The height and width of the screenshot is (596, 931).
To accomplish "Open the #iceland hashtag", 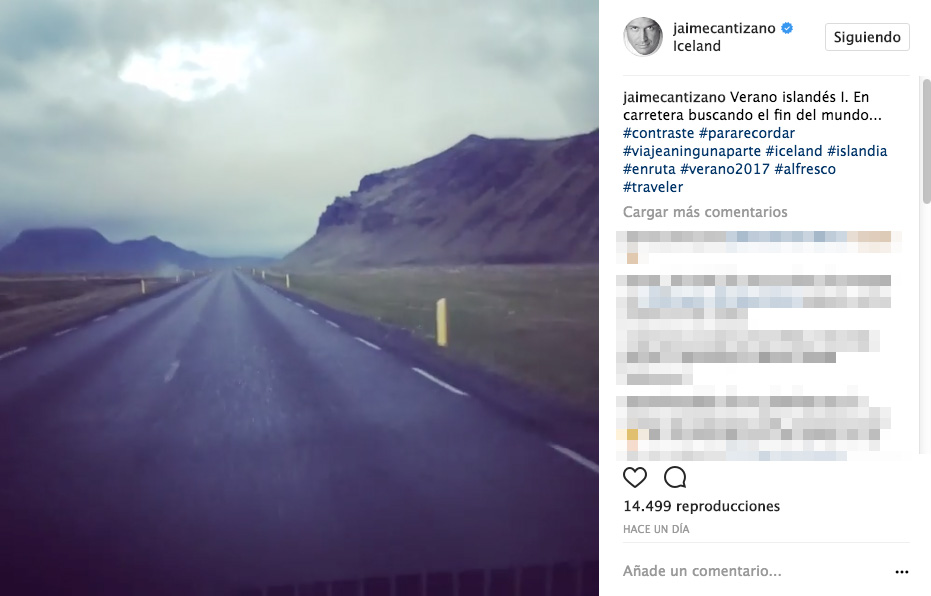I will (x=793, y=151).
